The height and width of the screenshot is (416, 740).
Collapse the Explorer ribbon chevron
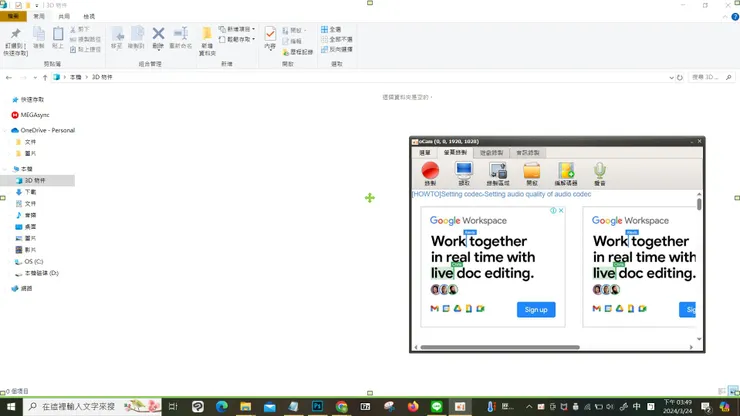tap(725, 17)
